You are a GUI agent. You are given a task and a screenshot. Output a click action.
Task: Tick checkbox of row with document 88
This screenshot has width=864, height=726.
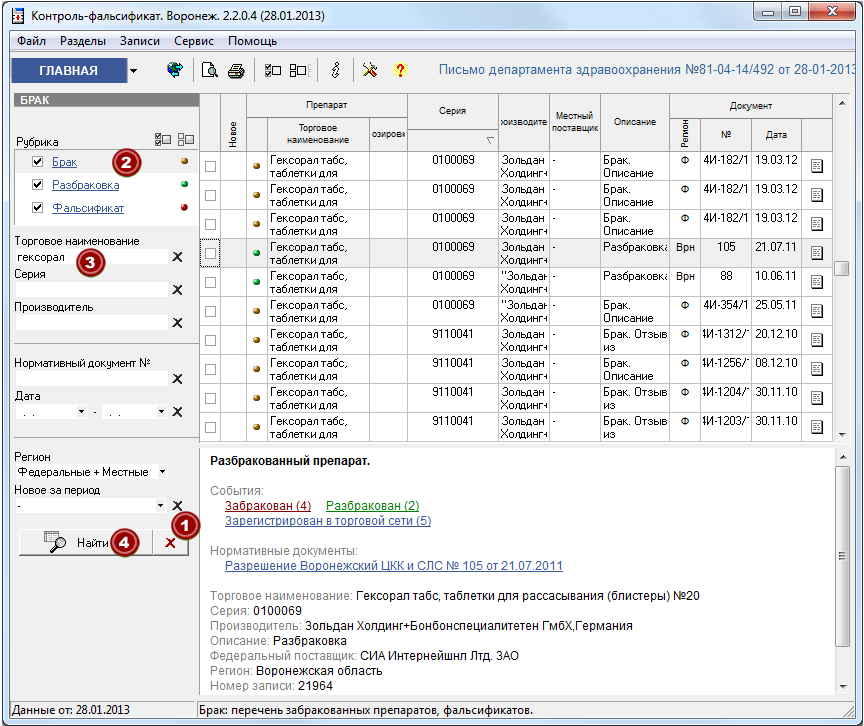(210, 283)
